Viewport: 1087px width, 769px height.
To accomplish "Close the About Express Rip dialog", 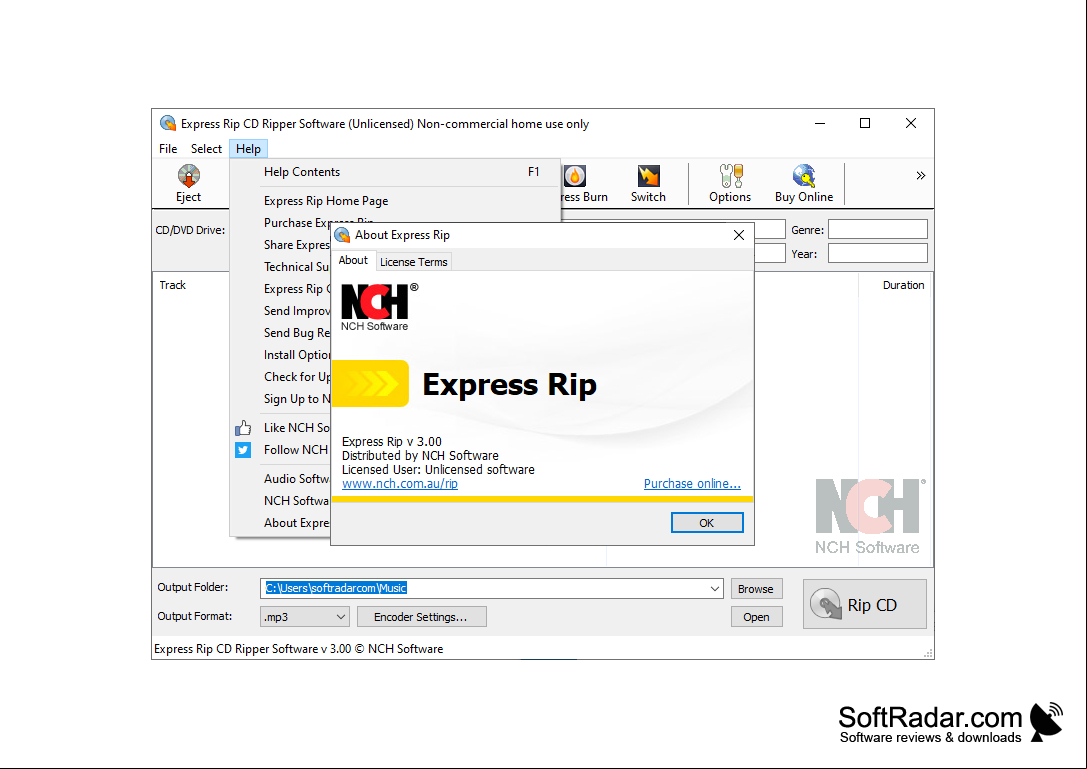I will pos(739,235).
